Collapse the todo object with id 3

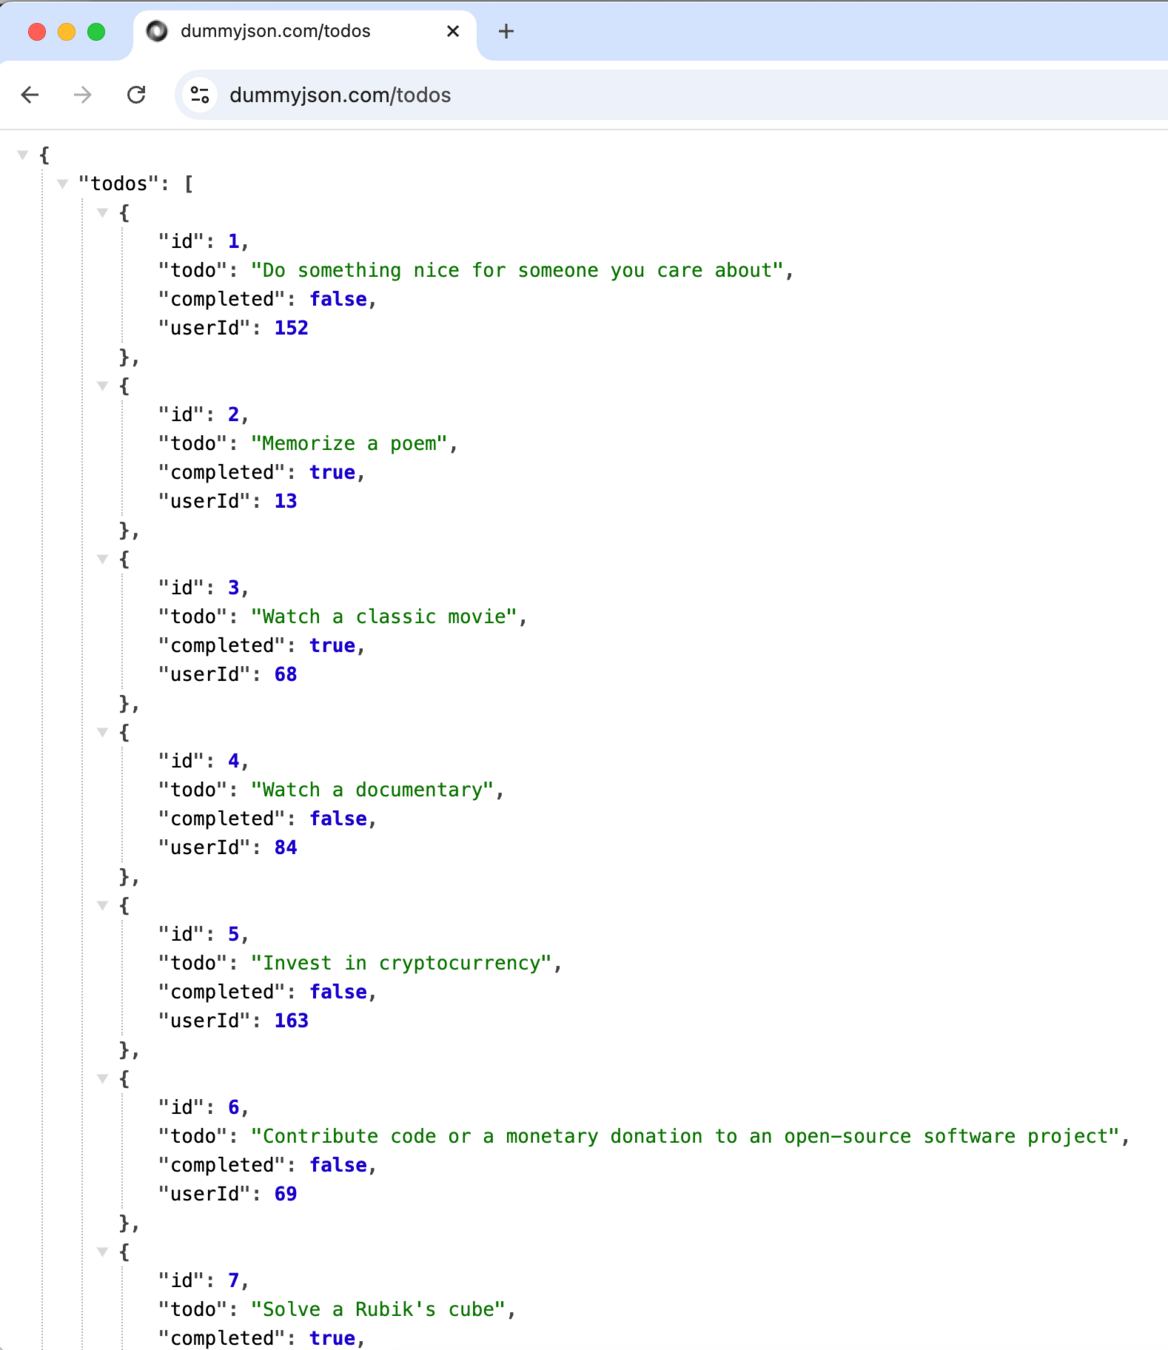pyautogui.click(x=102, y=559)
